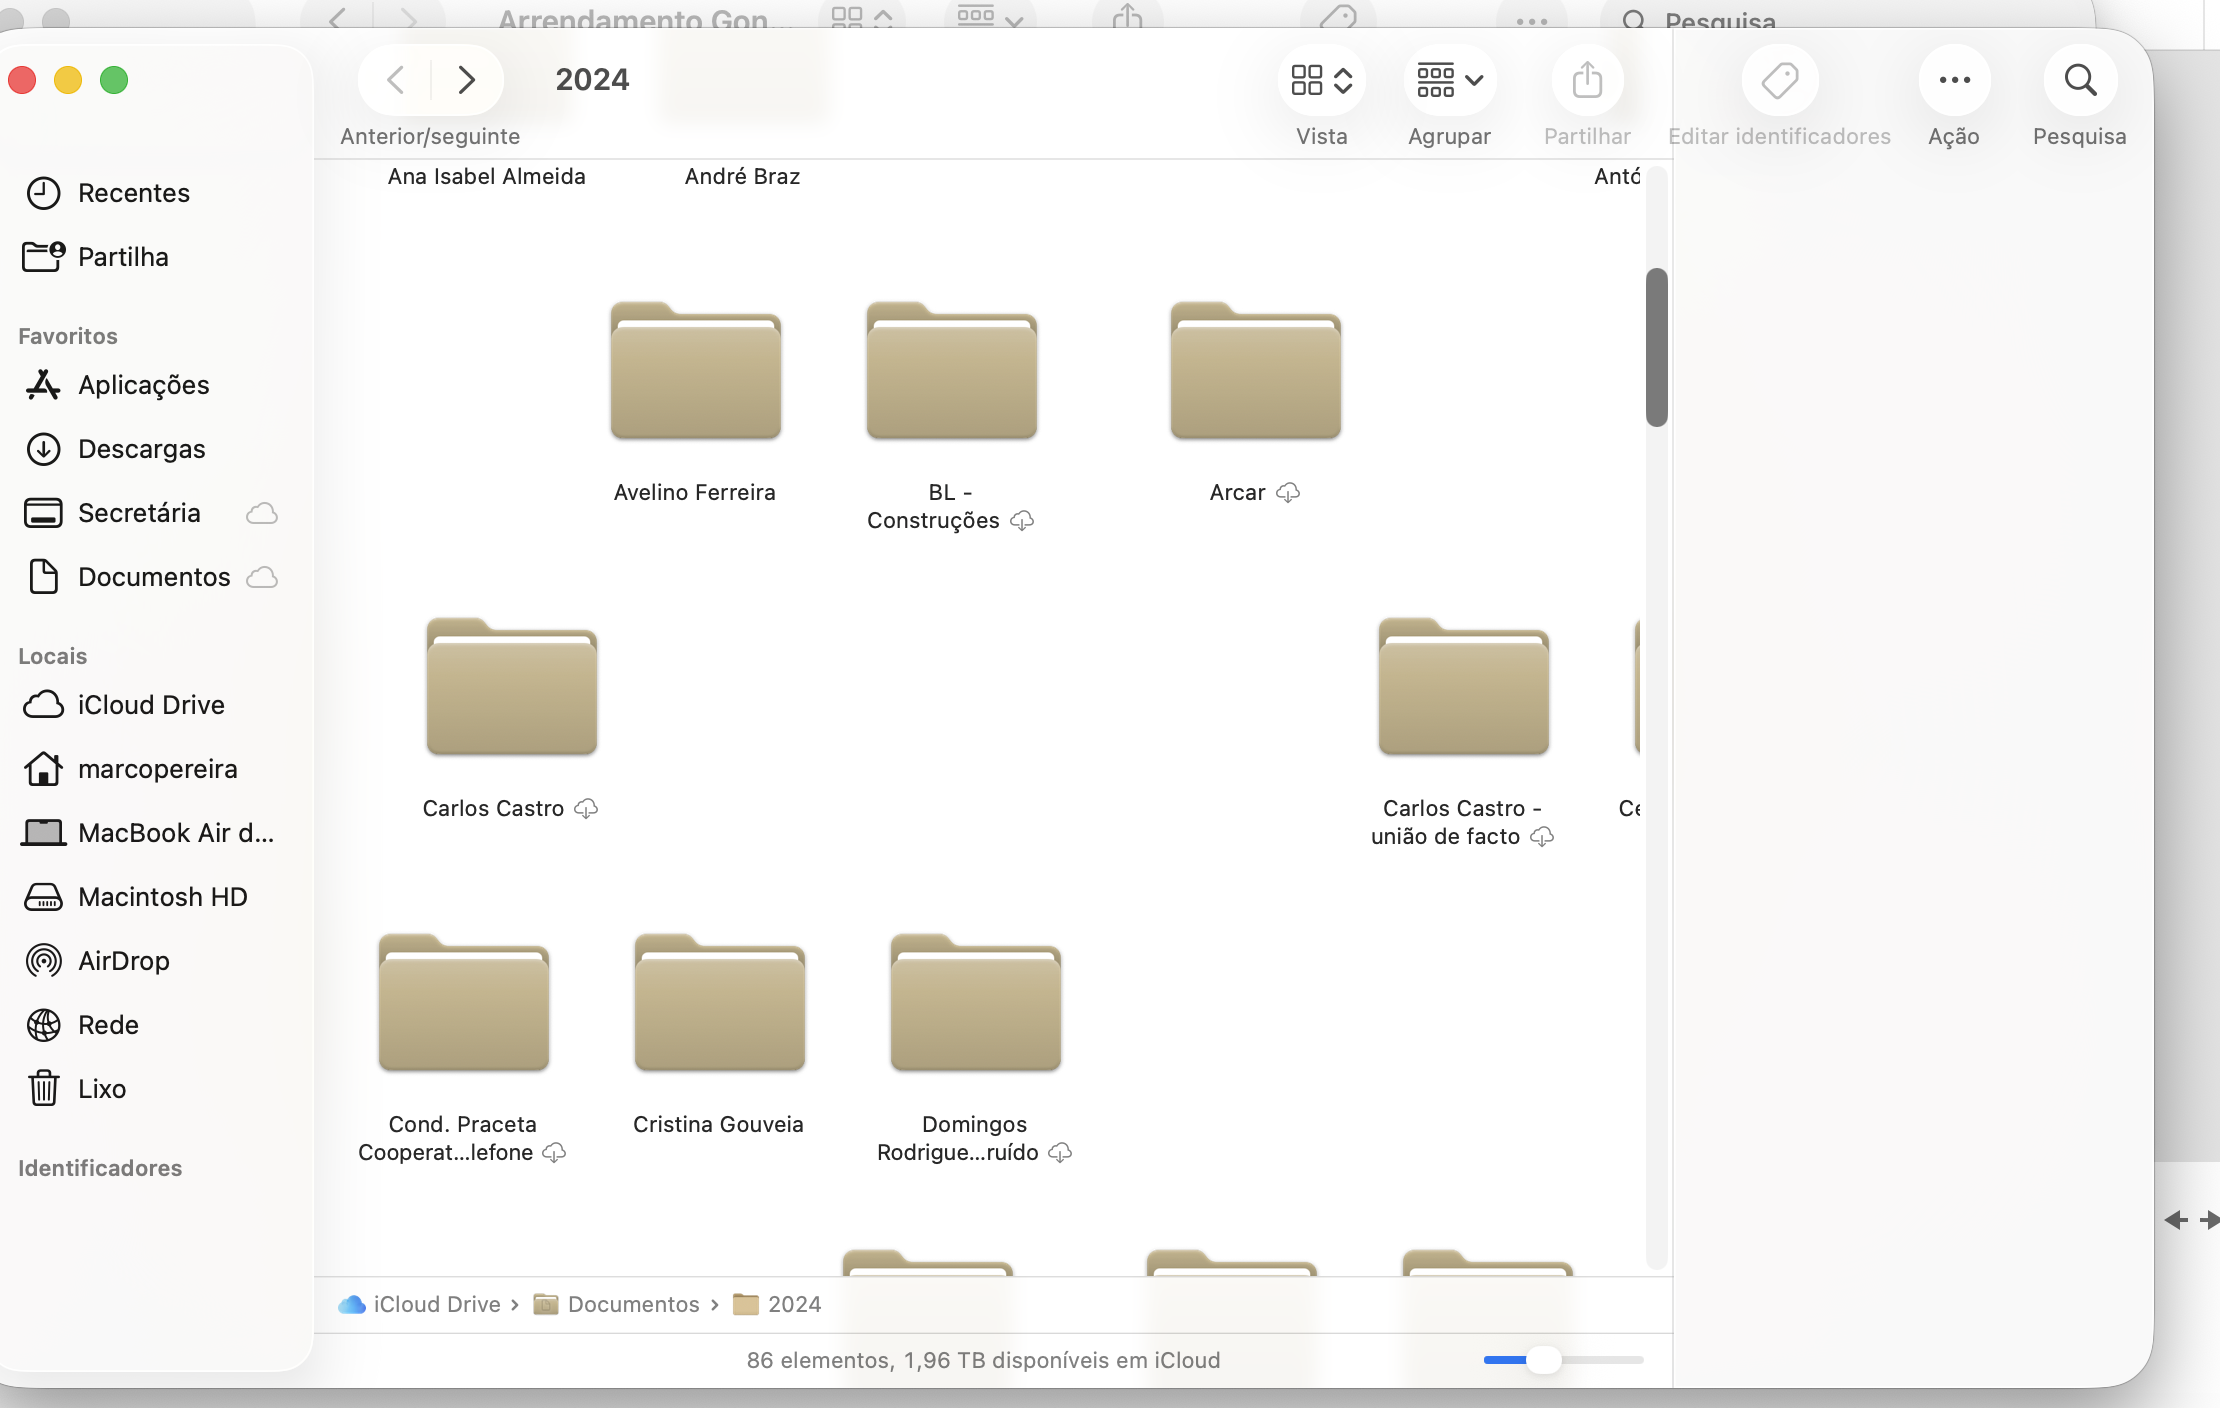Click the vertical scrollbar thumb
Viewport: 2220px width, 1408px height.
(x=1656, y=347)
